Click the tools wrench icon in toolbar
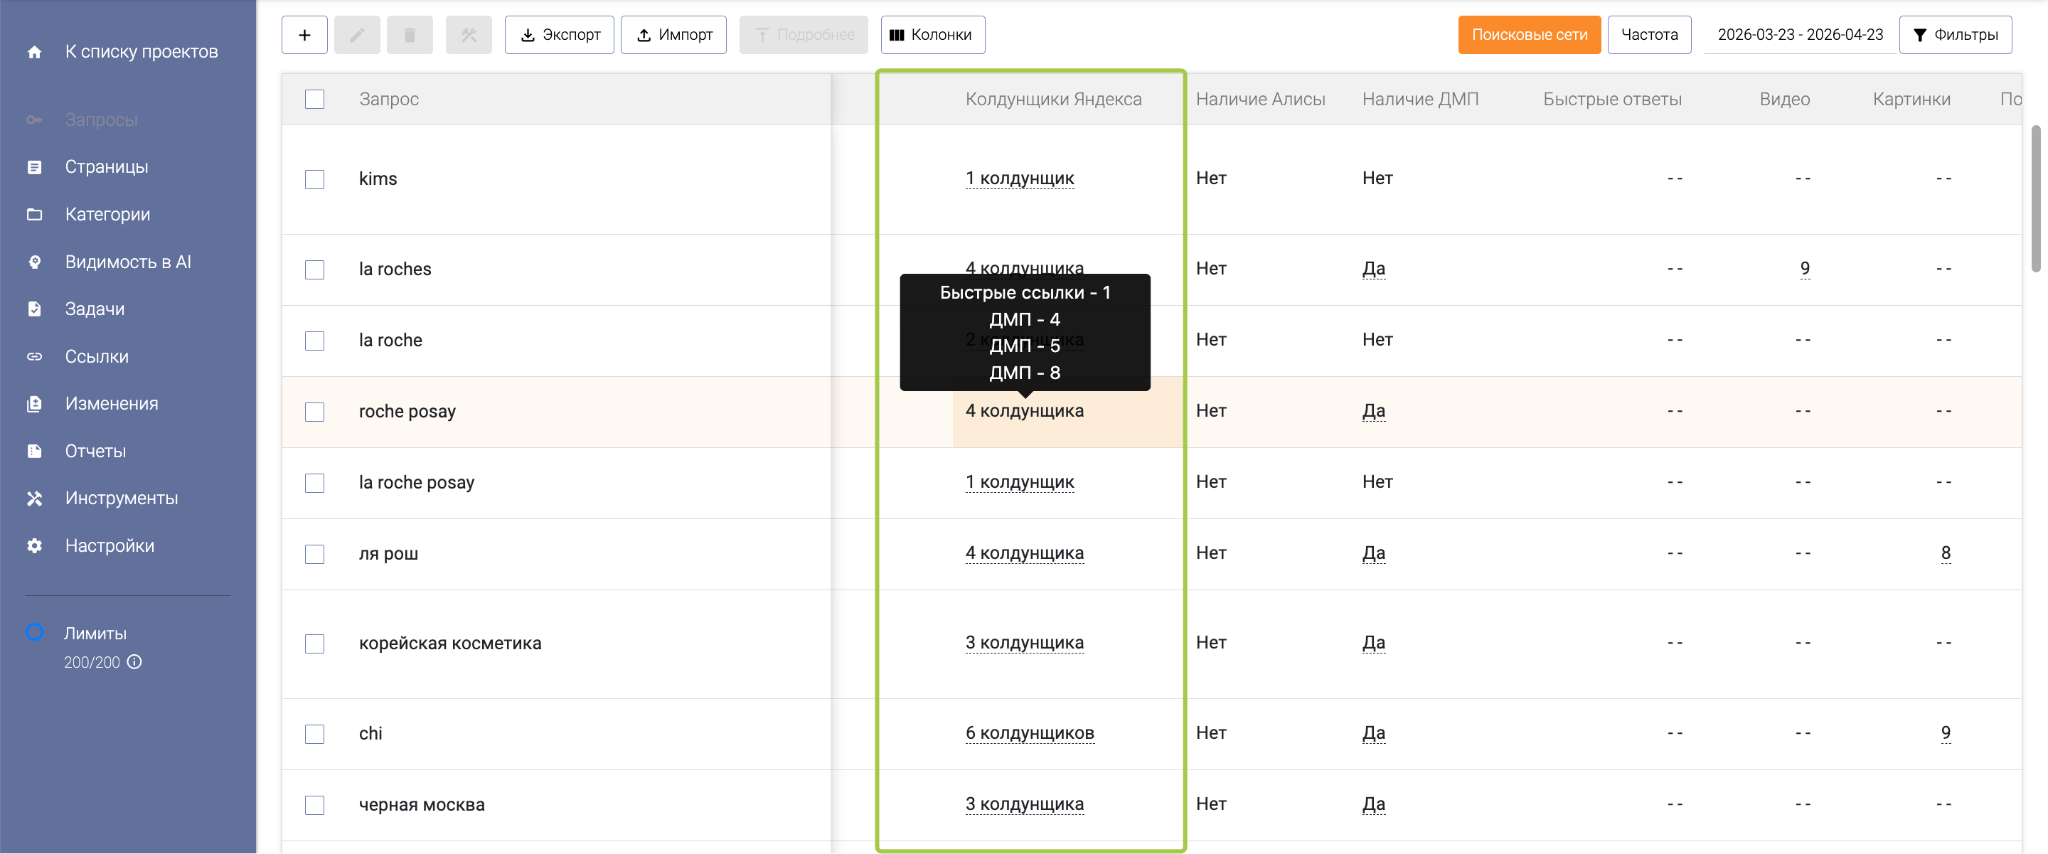Image resolution: width=2048 pixels, height=854 pixels. tap(469, 35)
